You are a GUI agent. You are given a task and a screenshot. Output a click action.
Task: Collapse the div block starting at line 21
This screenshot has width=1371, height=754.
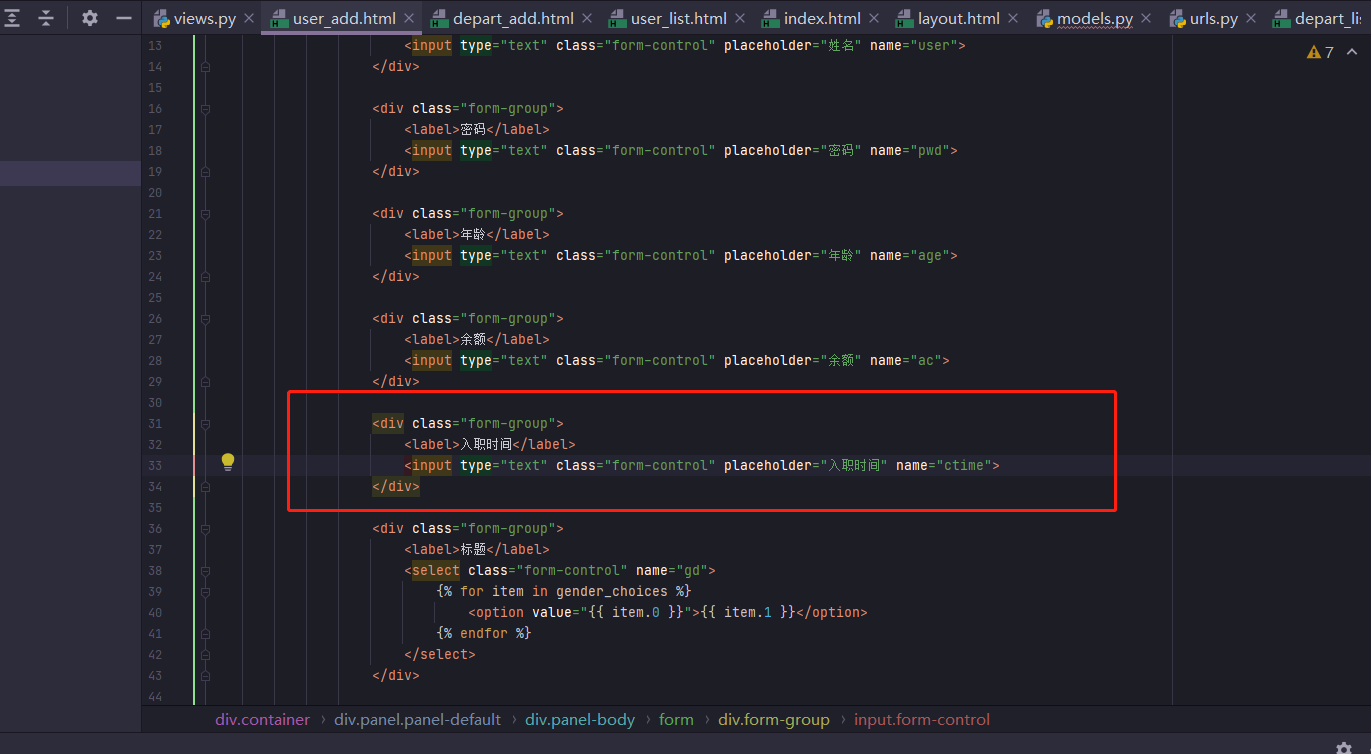(205, 213)
